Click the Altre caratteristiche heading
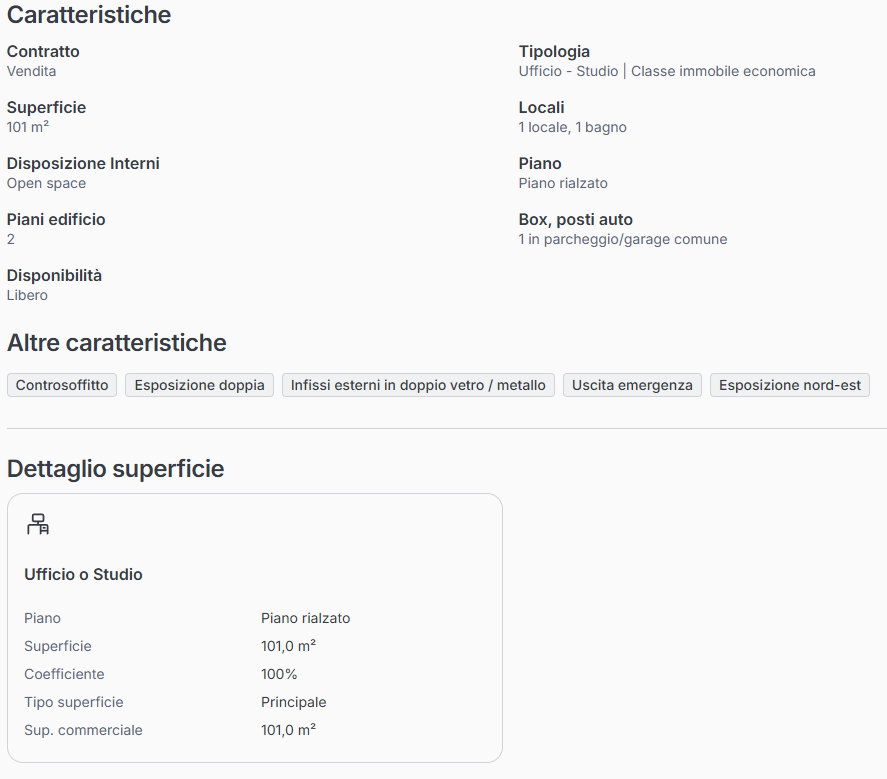Screen dimensions: 887x779 117,343
